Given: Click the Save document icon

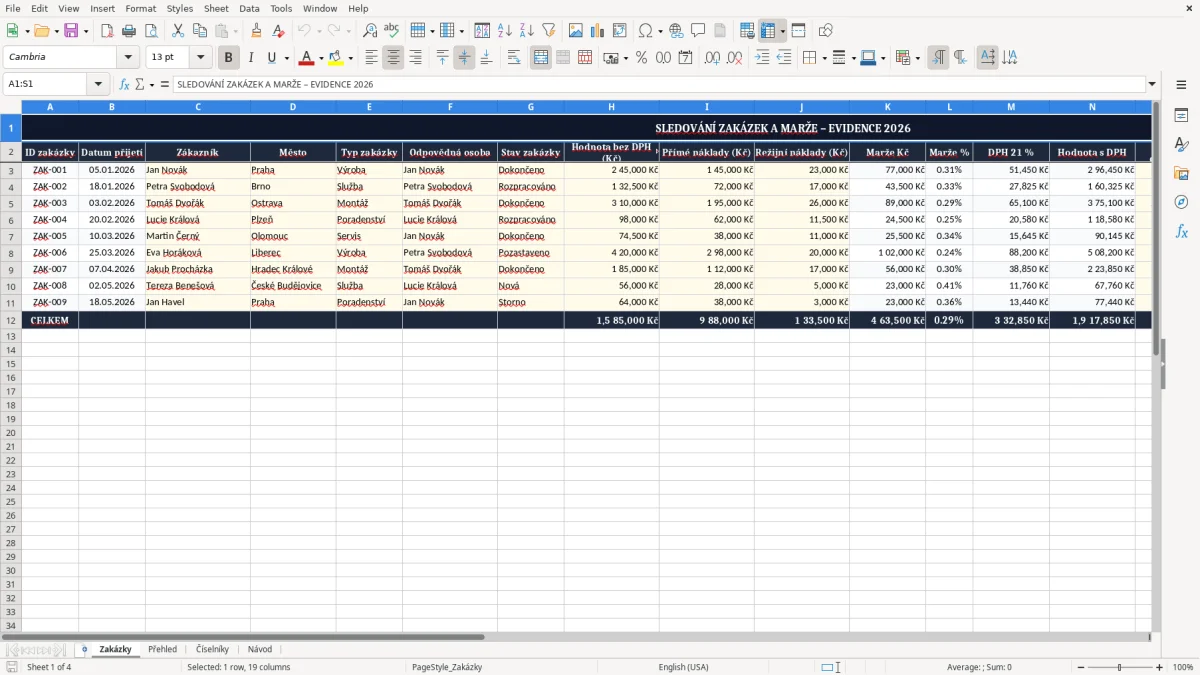Looking at the screenshot, I should point(71,31).
